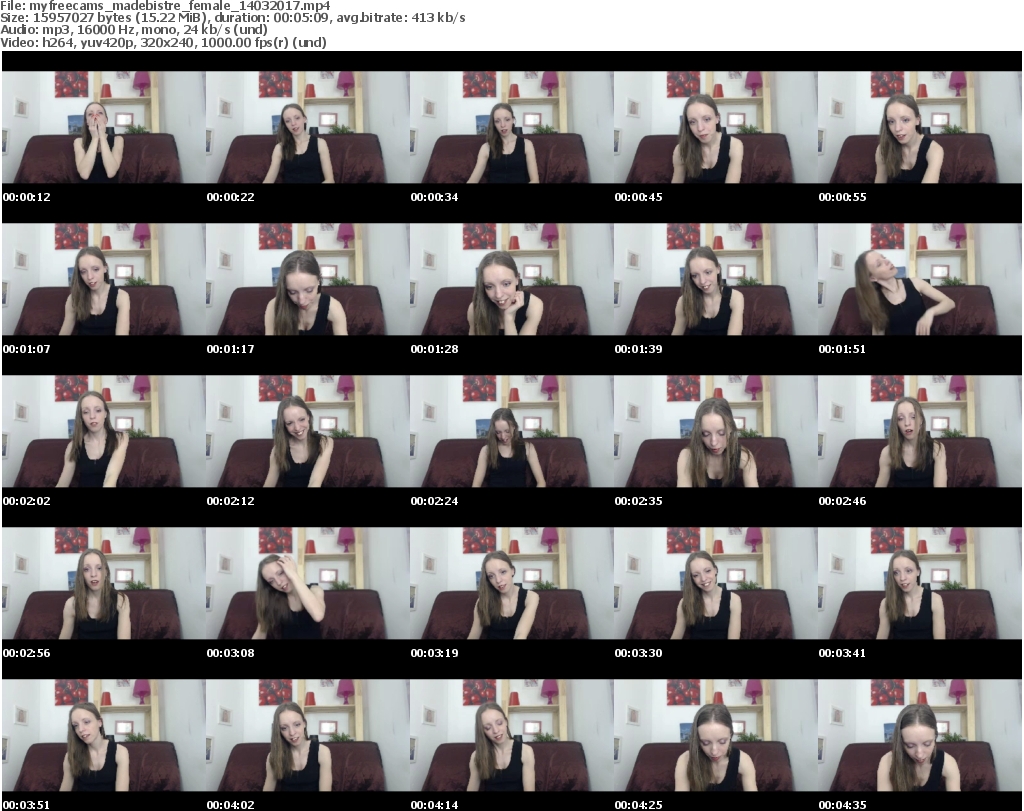Select the thumbnail frame stamped 00:02:56
The height and width of the screenshot is (811, 1024).
[103, 584]
